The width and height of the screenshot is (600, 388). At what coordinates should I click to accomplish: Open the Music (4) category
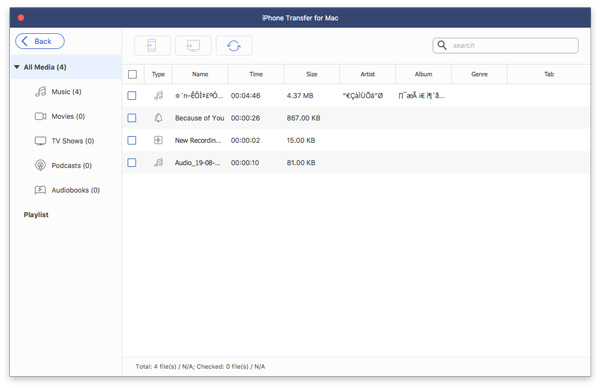point(66,91)
